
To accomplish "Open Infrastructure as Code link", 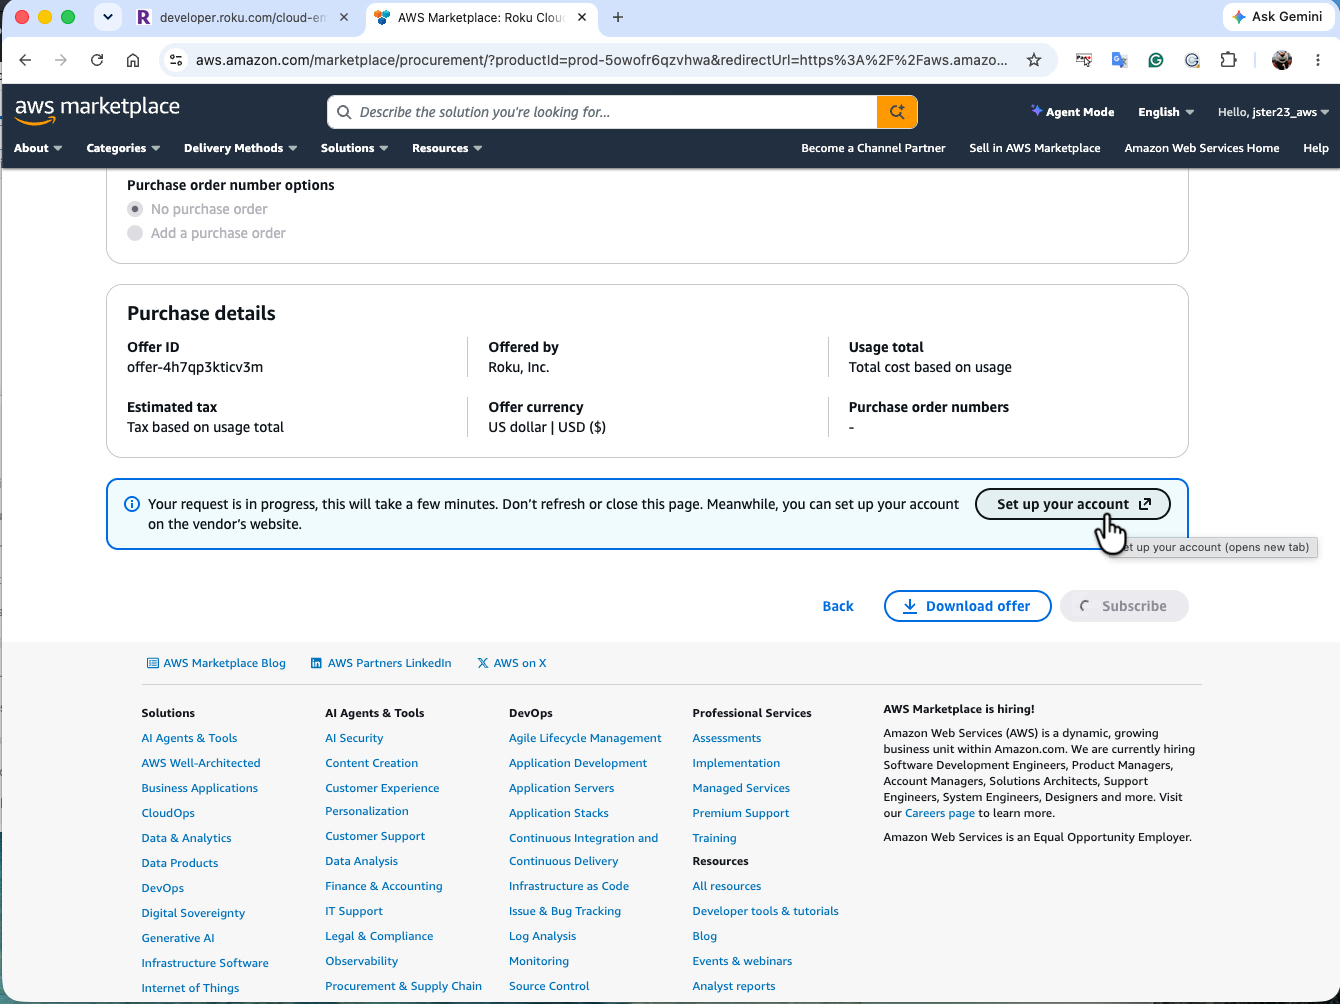I will (569, 886).
